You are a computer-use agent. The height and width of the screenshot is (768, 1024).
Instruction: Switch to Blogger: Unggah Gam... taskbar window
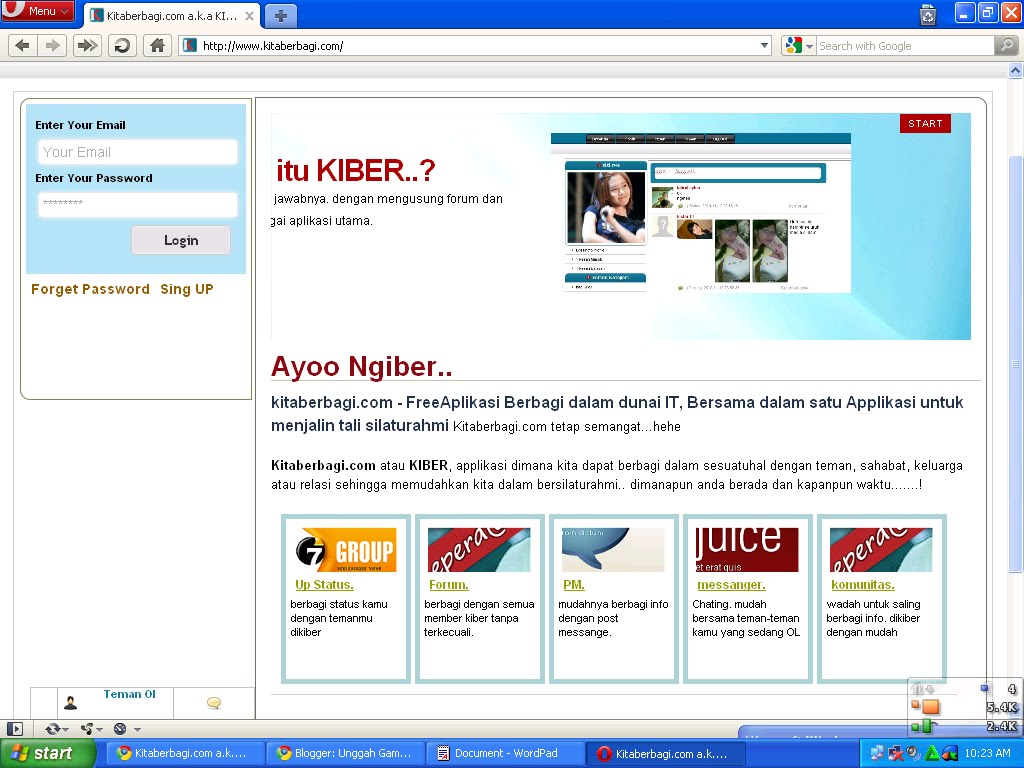coord(344,753)
